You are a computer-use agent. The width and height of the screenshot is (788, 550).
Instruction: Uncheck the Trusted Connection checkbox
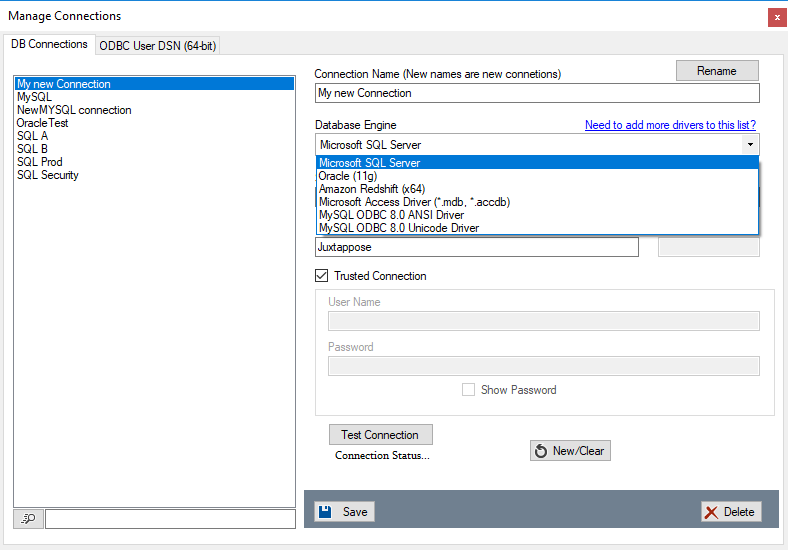tap(322, 276)
